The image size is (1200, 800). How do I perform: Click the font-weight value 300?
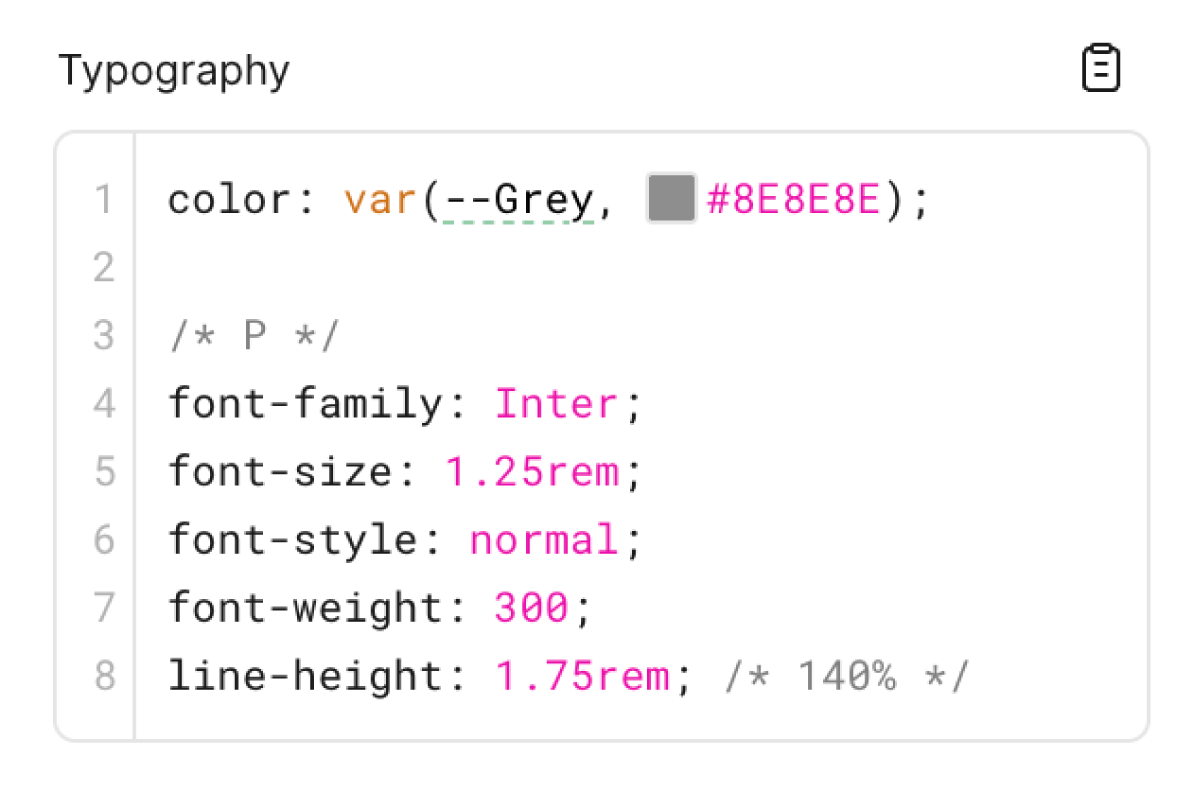533,607
